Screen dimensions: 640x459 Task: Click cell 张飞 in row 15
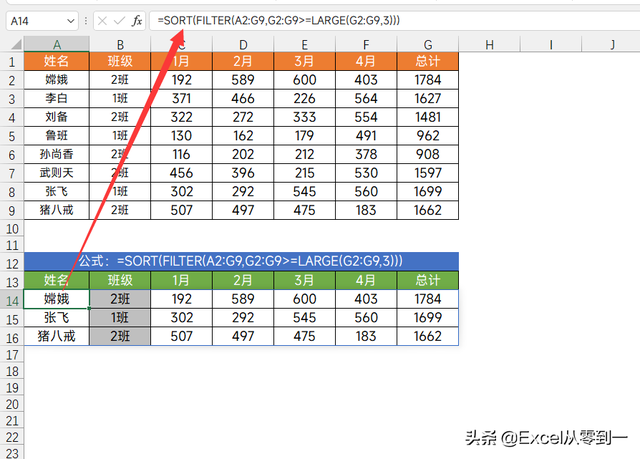click(x=57, y=317)
